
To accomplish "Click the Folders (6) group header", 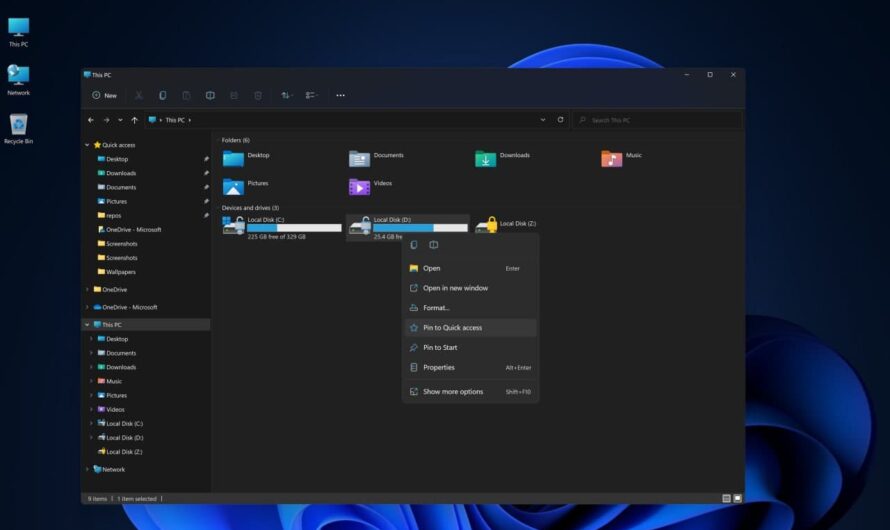I will (236, 140).
